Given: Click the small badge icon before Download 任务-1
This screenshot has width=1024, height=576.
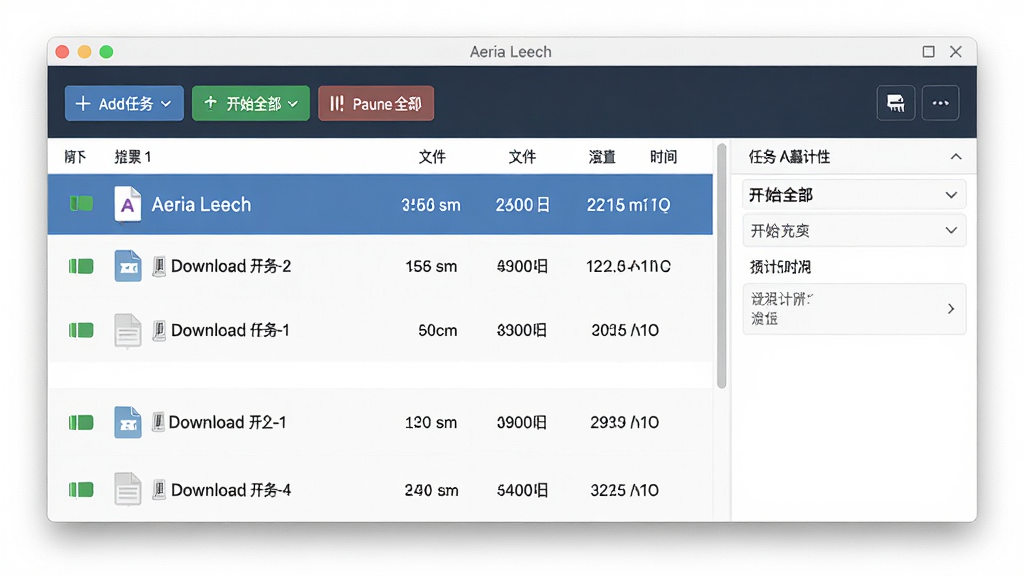Looking at the screenshot, I should pos(159,330).
